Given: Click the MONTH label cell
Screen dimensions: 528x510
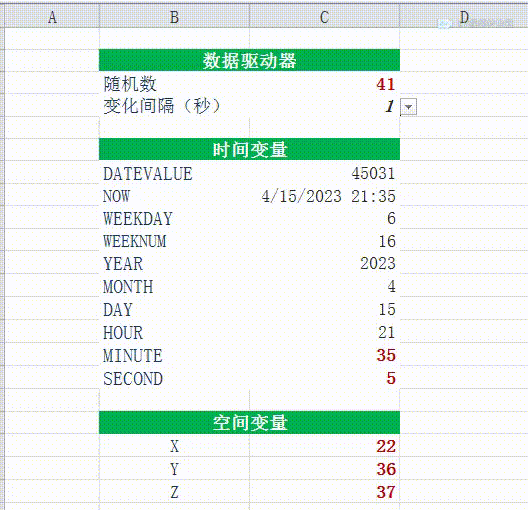Looking at the screenshot, I should pyautogui.click(x=174, y=286).
